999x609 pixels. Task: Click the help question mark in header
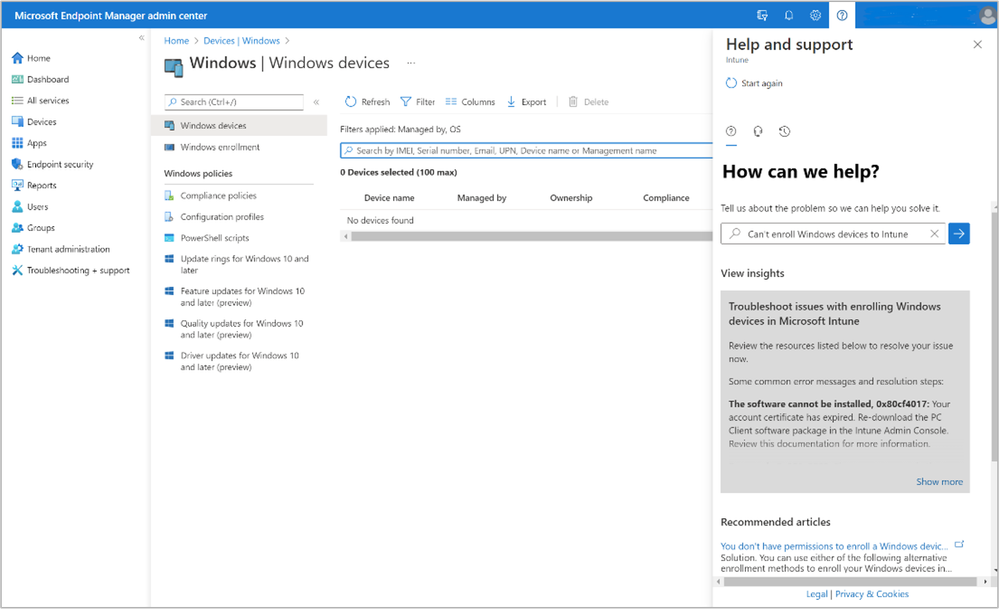tap(842, 15)
